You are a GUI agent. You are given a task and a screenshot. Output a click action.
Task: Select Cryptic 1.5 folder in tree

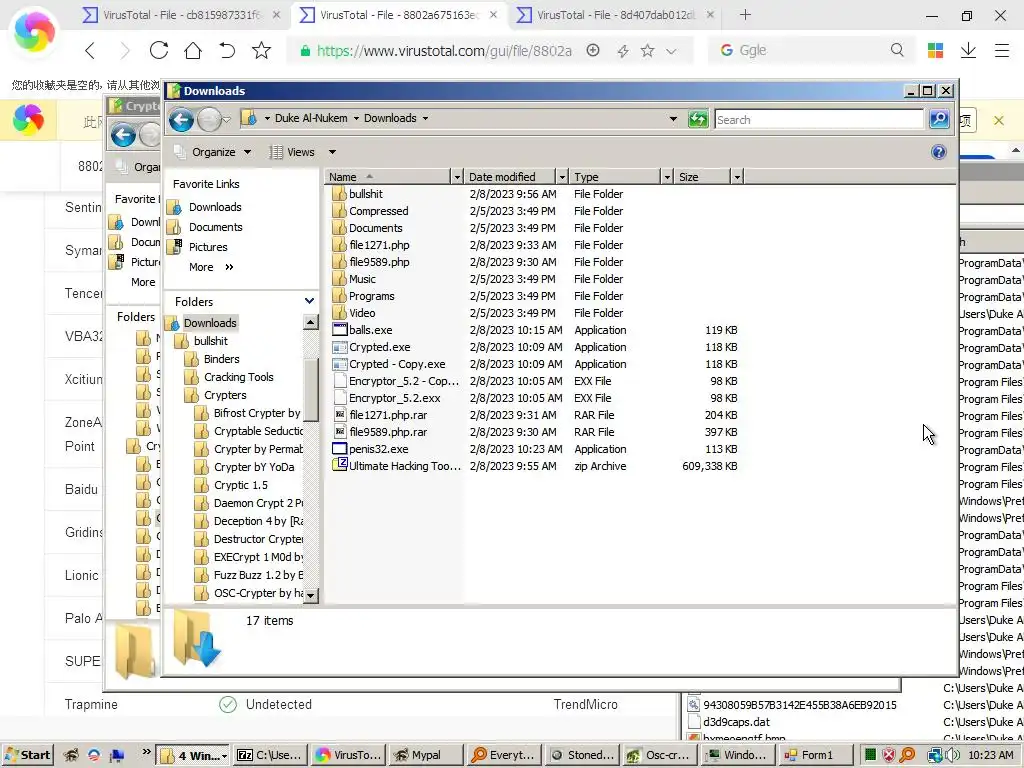pos(240,485)
